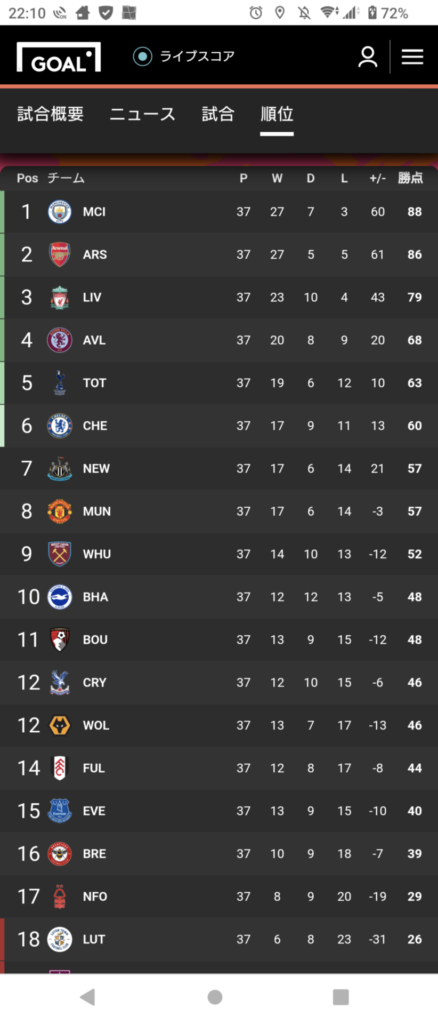This screenshot has height=1024, width=438.
Task: Open the GOAL logo home page
Action: [59, 57]
